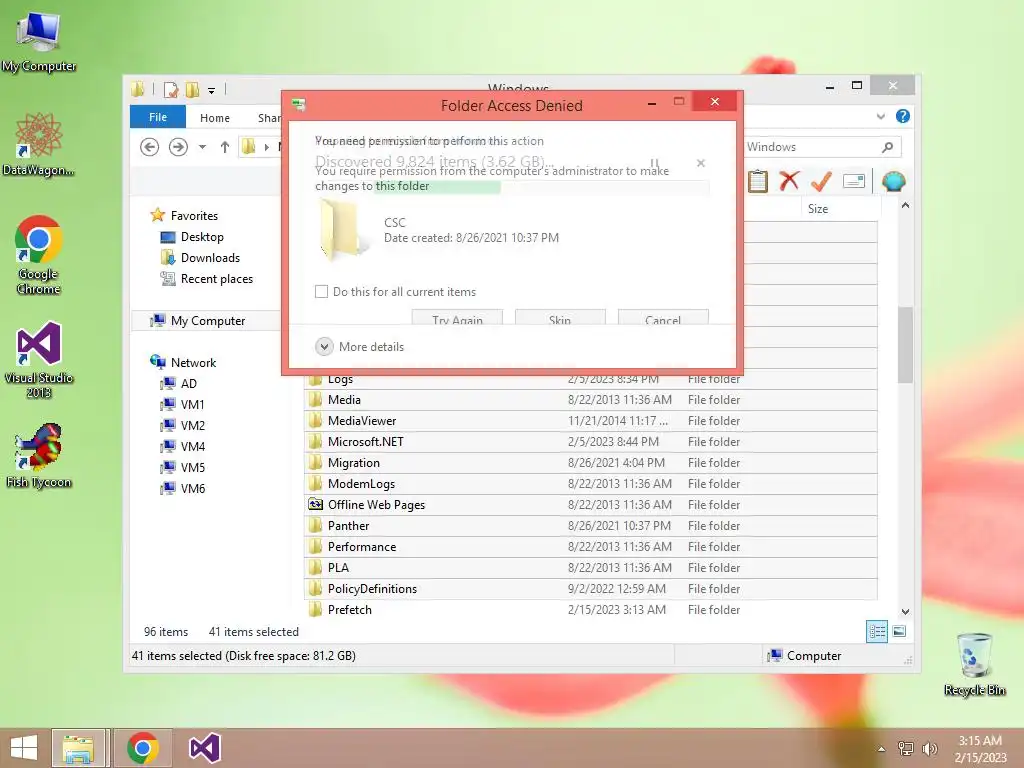
Task: Click the new folder quick access icon
Action: click(193, 89)
